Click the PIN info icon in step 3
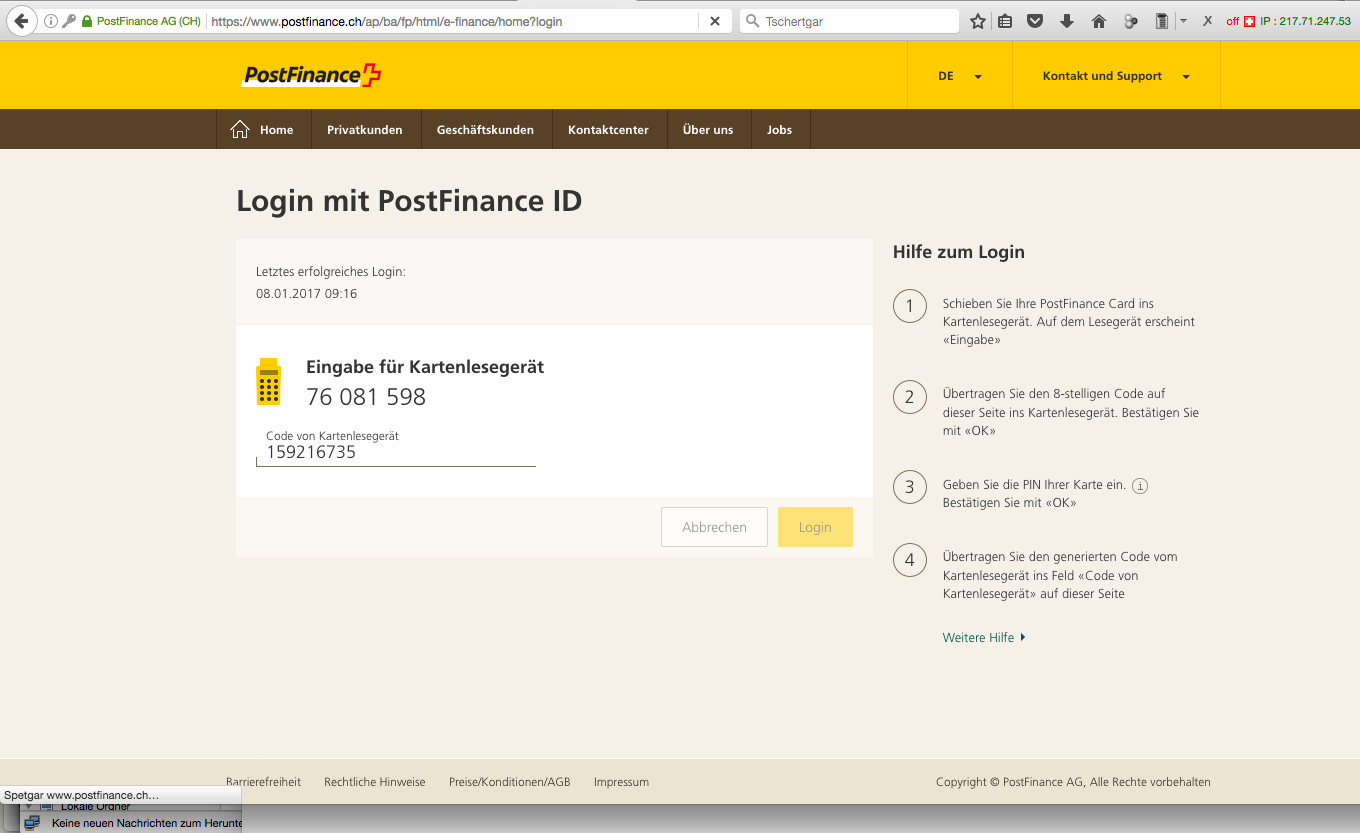The image size is (1360, 833). coord(1140,485)
